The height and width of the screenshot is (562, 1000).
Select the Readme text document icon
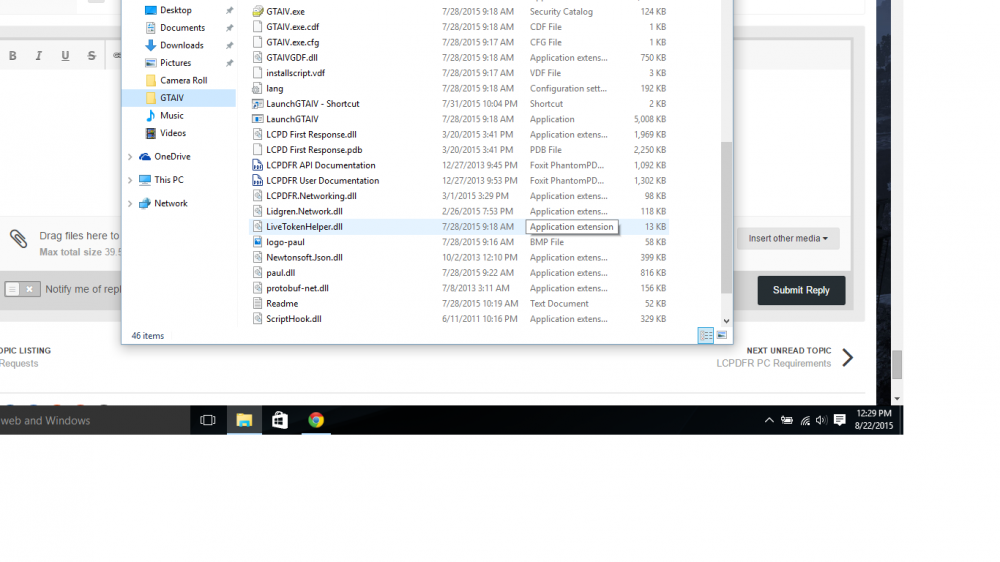click(x=258, y=304)
